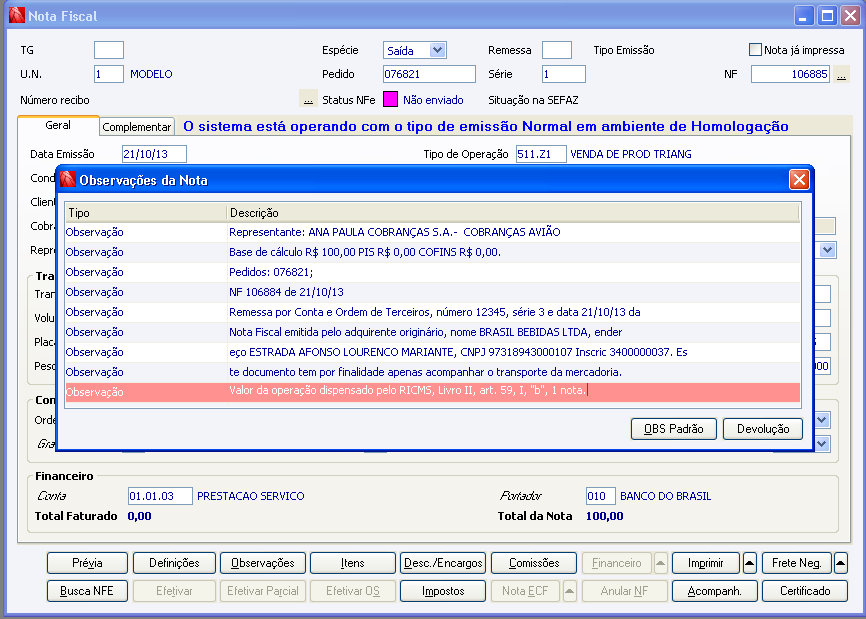
Task: Open the dropdown arrow right of Repre row
Action: pos(827,250)
